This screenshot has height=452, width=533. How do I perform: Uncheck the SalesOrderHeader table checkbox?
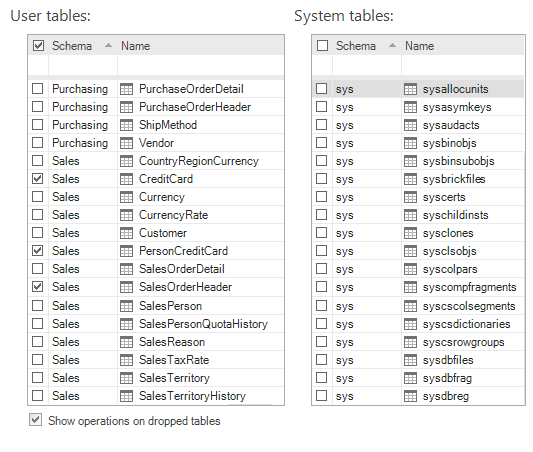pos(37,287)
